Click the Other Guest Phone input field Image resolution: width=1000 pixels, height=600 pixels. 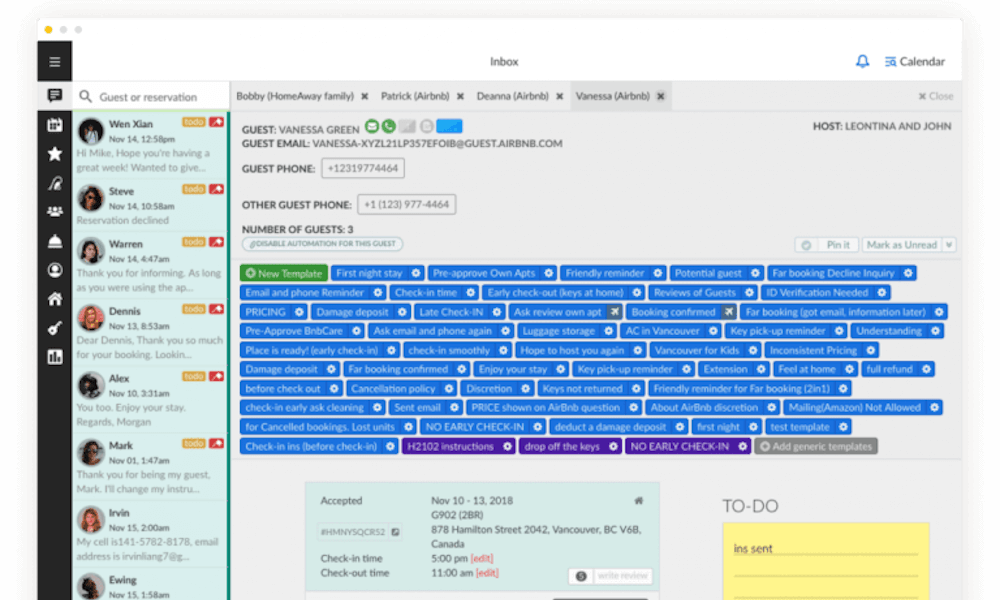(x=406, y=205)
